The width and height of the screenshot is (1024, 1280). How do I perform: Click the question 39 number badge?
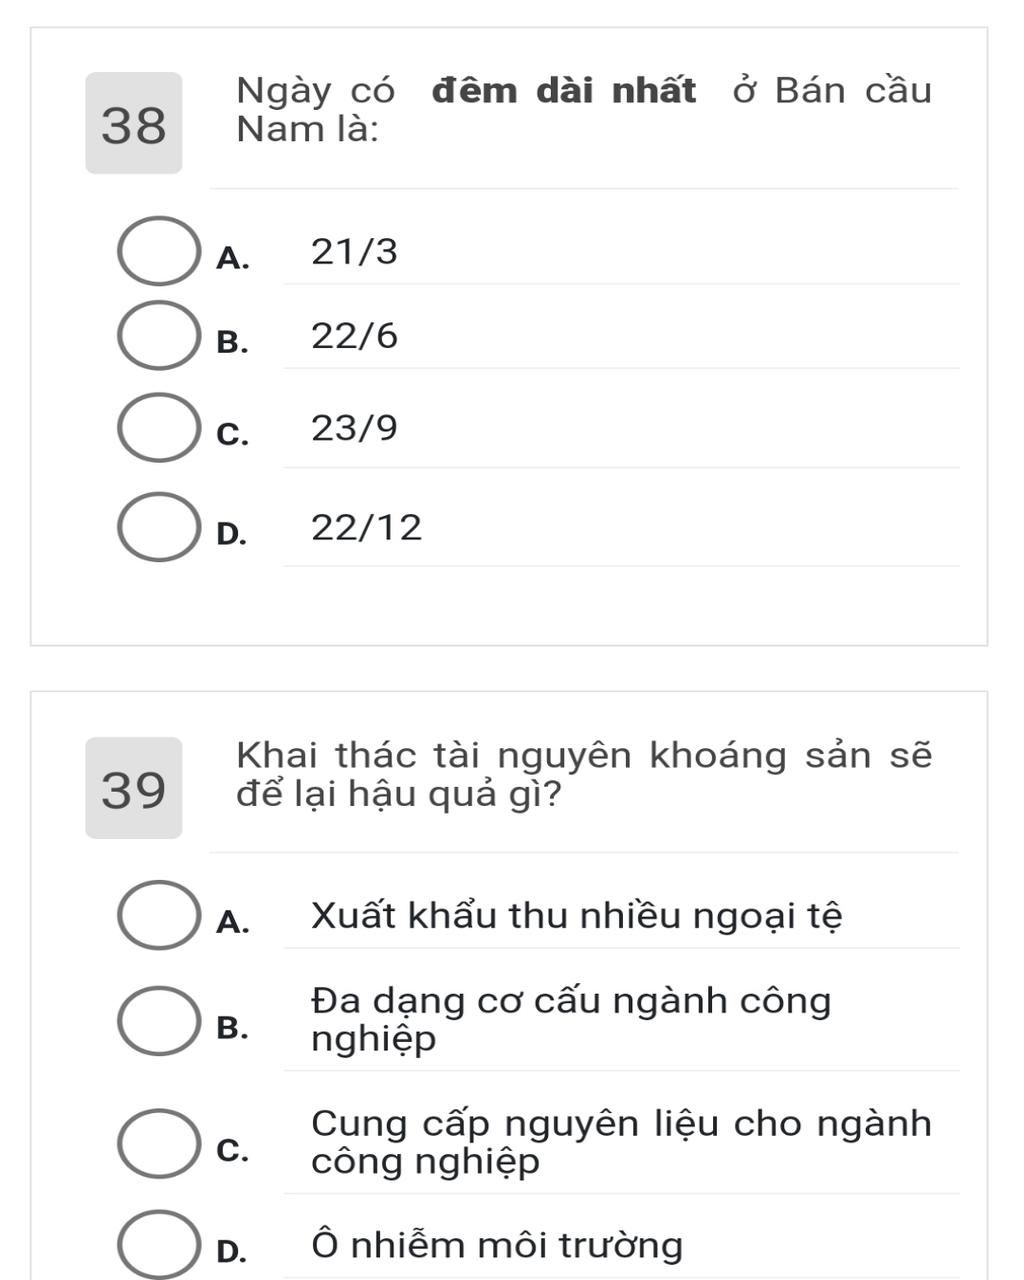(x=134, y=788)
